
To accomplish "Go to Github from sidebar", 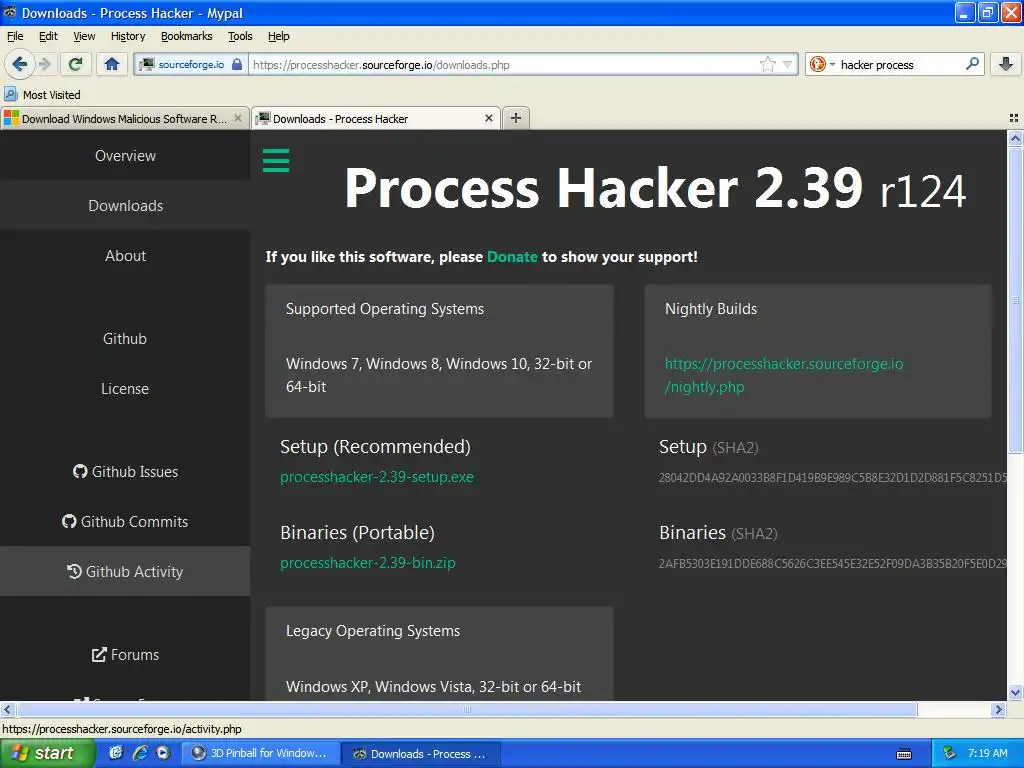I will (x=125, y=338).
